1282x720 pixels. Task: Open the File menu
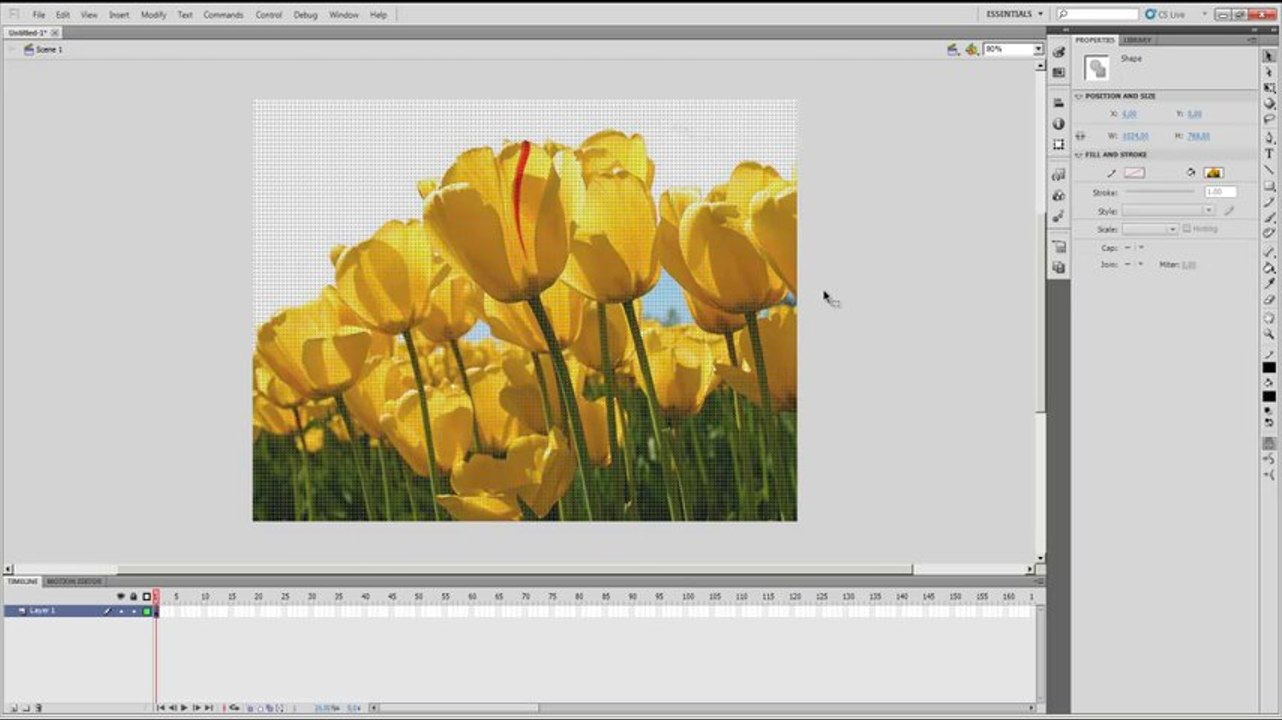tap(39, 15)
